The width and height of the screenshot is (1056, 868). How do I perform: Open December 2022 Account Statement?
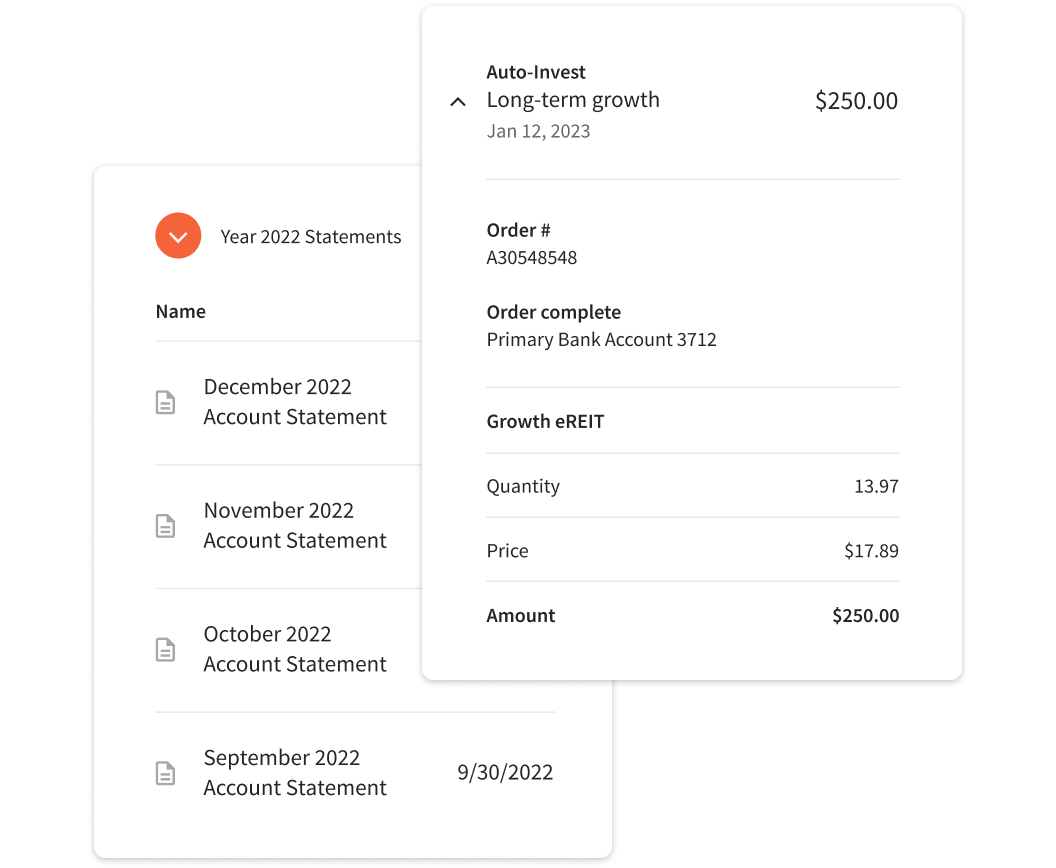[x=295, y=402]
